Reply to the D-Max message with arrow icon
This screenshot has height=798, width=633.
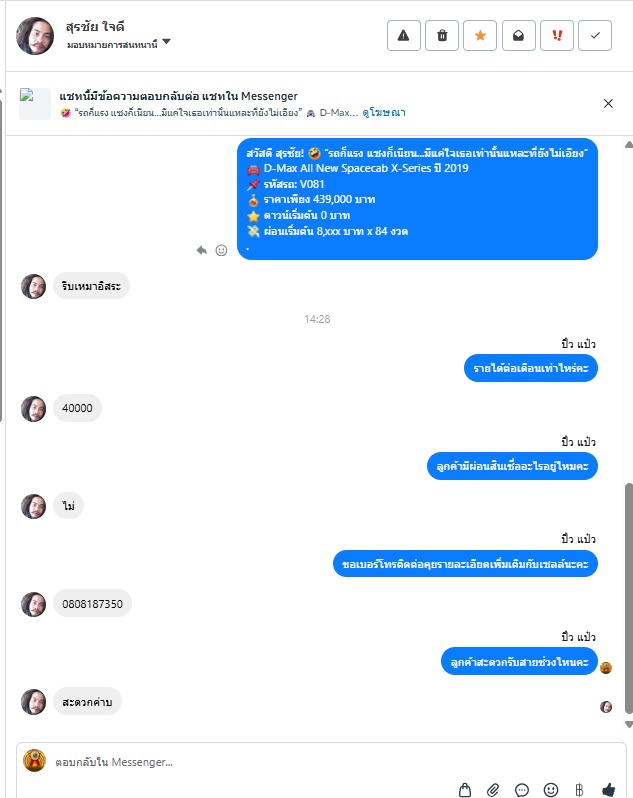(202, 250)
